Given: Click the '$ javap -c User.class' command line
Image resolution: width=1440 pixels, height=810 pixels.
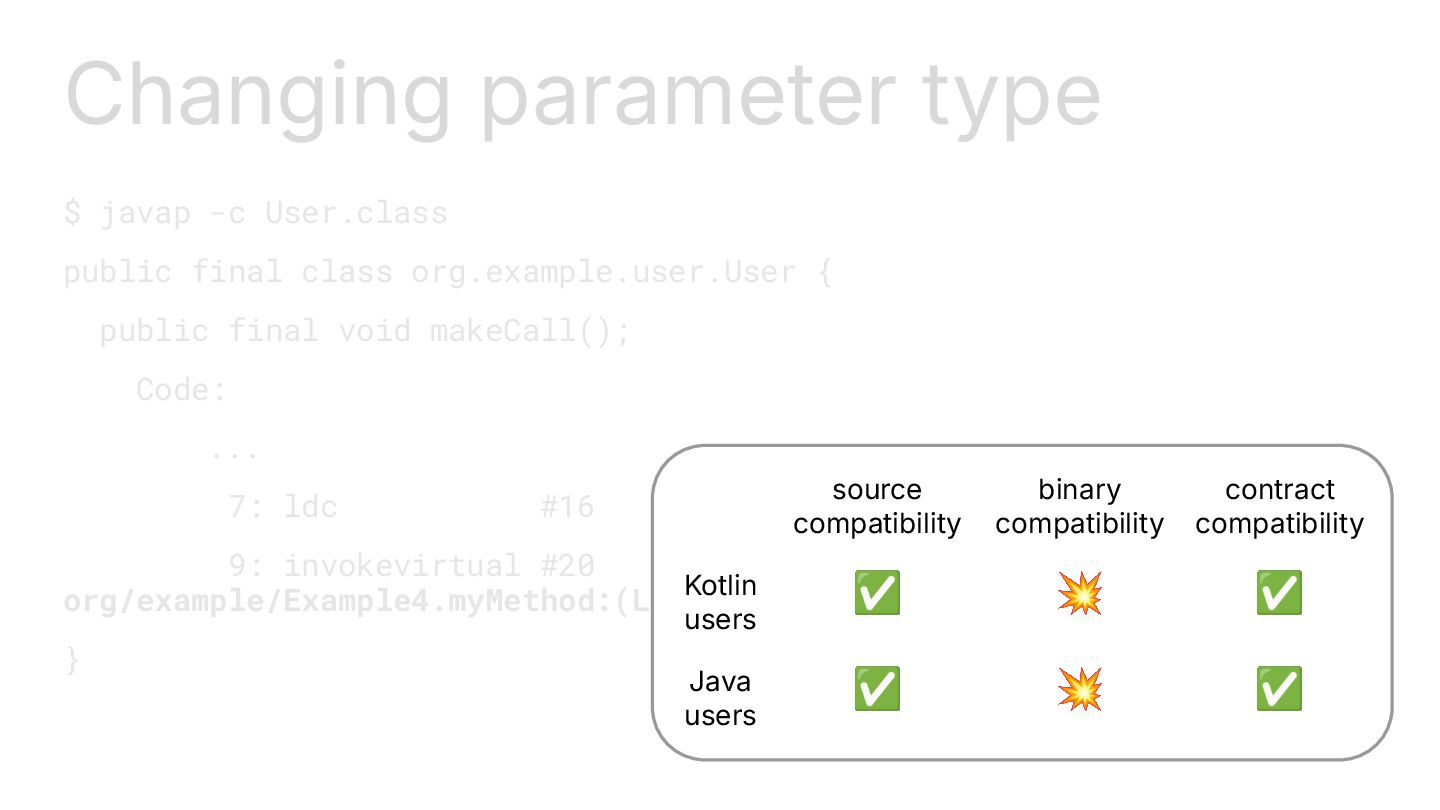Looking at the screenshot, I should [x=256, y=213].
